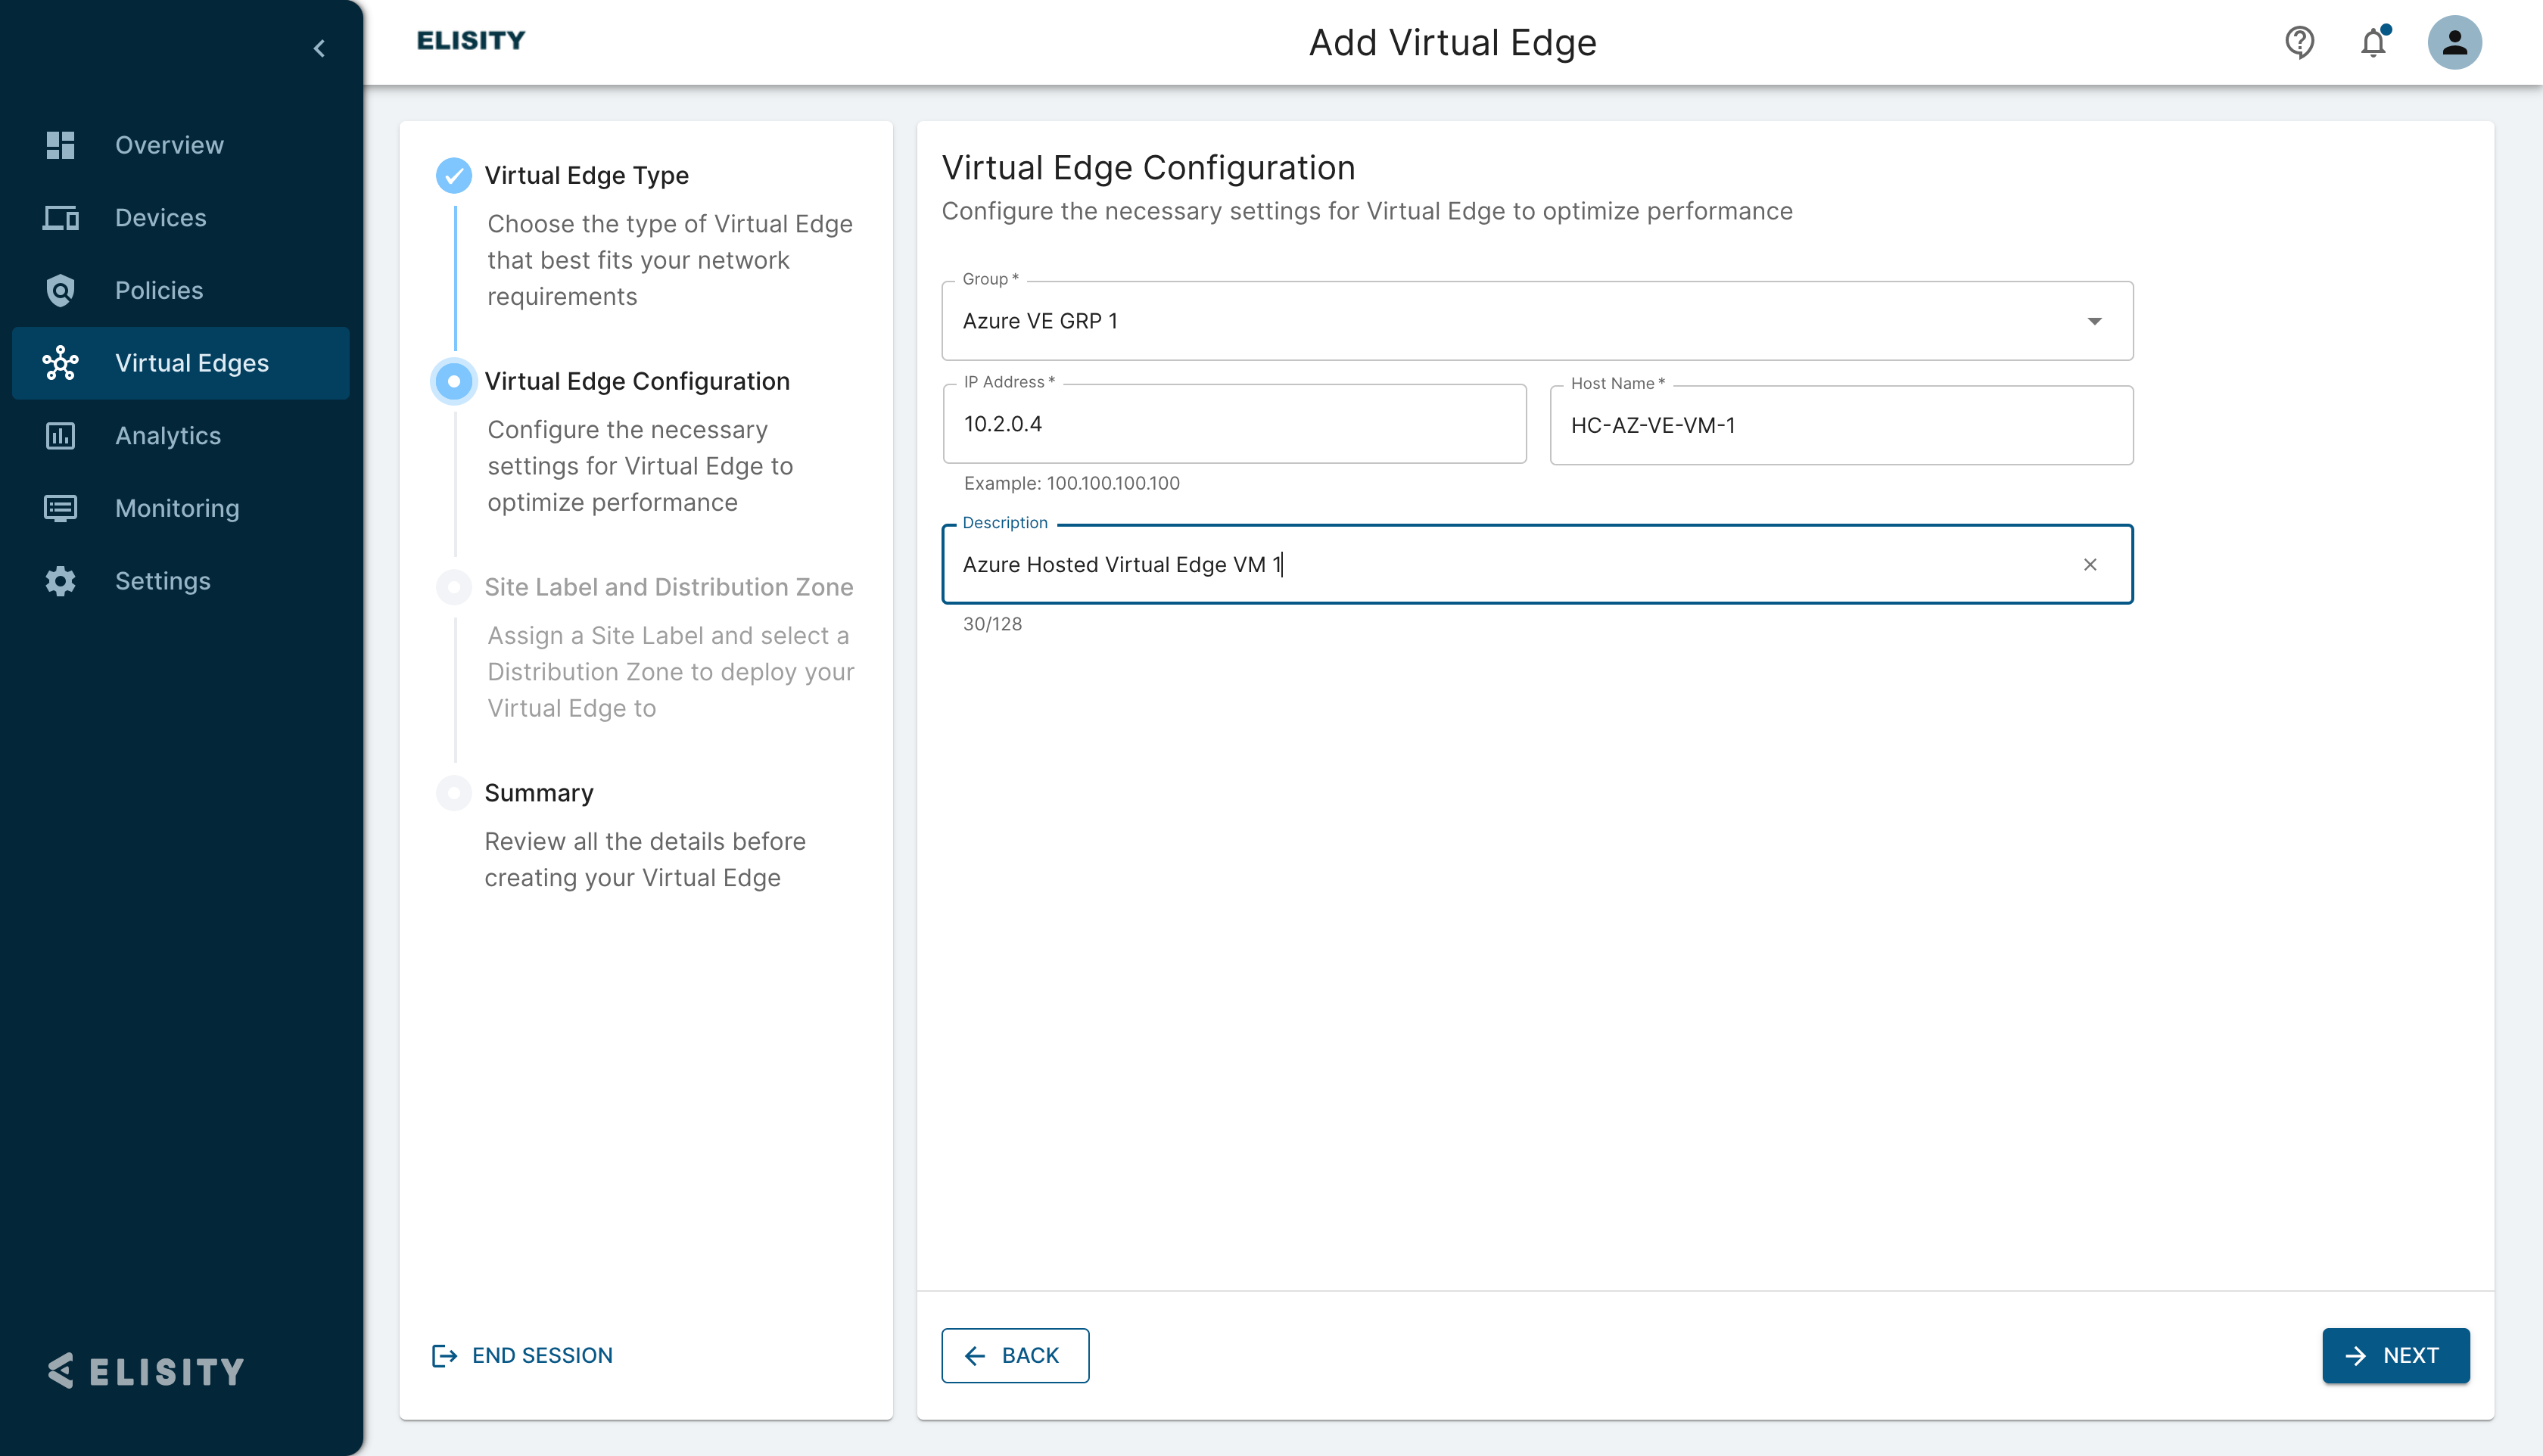The width and height of the screenshot is (2543, 1456).
Task: Click the Devices sidebar icon
Action: click(60, 218)
